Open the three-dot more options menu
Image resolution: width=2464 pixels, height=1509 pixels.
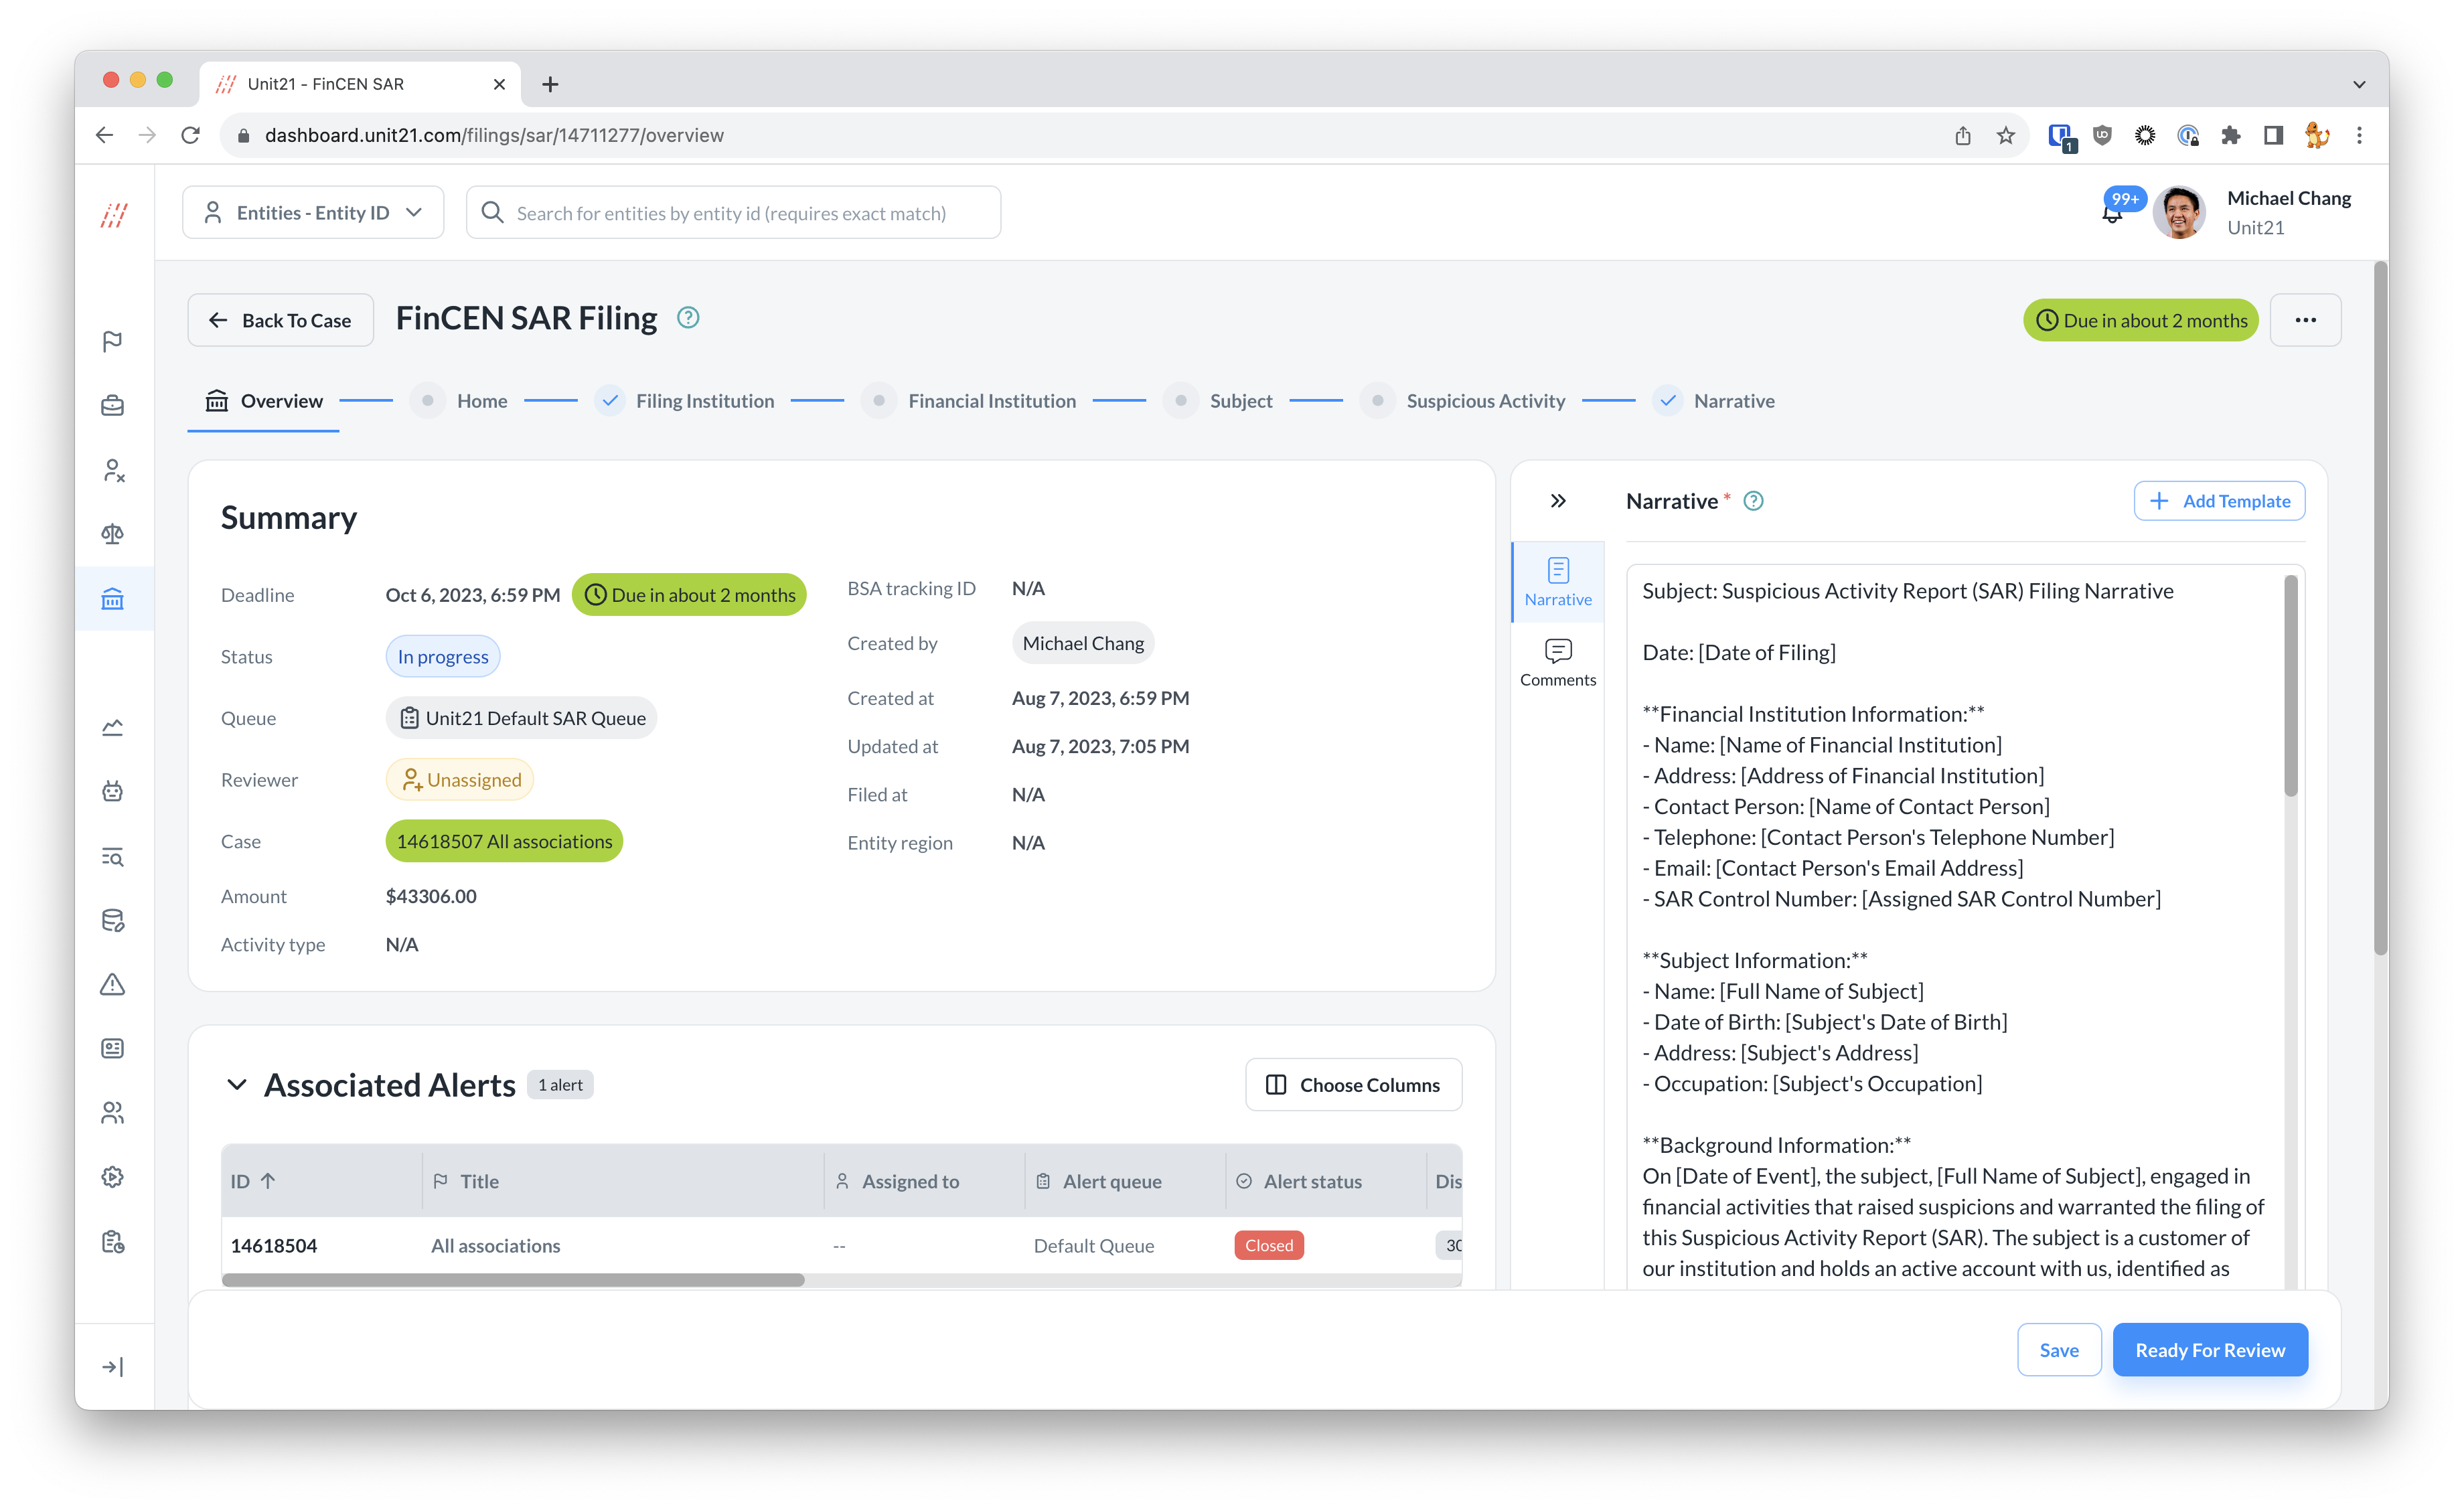(2304, 320)
